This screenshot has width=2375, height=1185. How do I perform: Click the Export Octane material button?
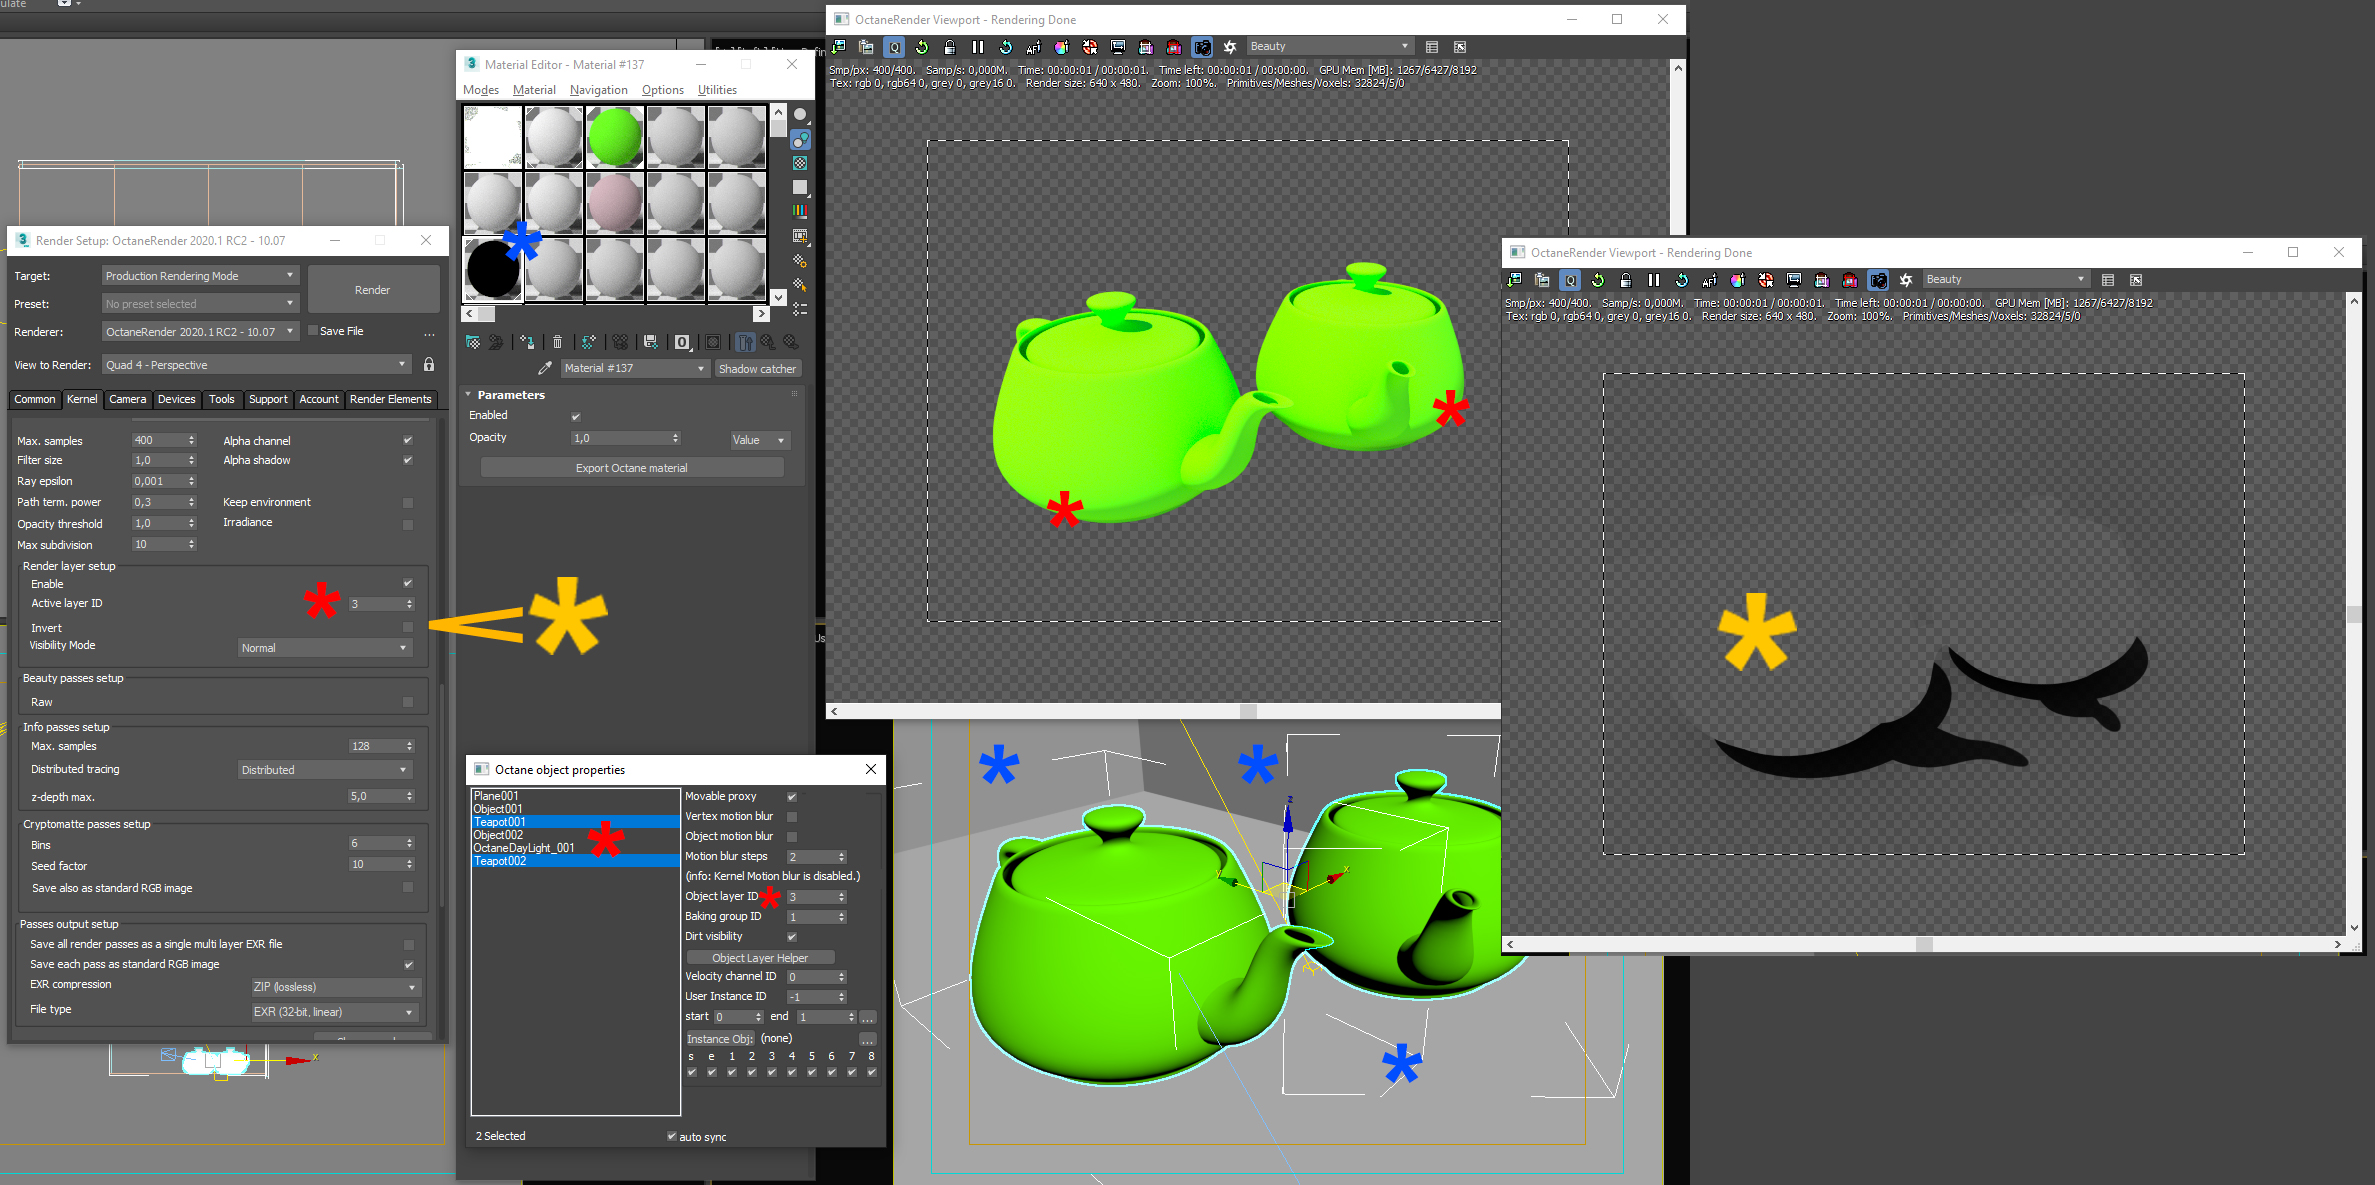click(x=631, y=468)
